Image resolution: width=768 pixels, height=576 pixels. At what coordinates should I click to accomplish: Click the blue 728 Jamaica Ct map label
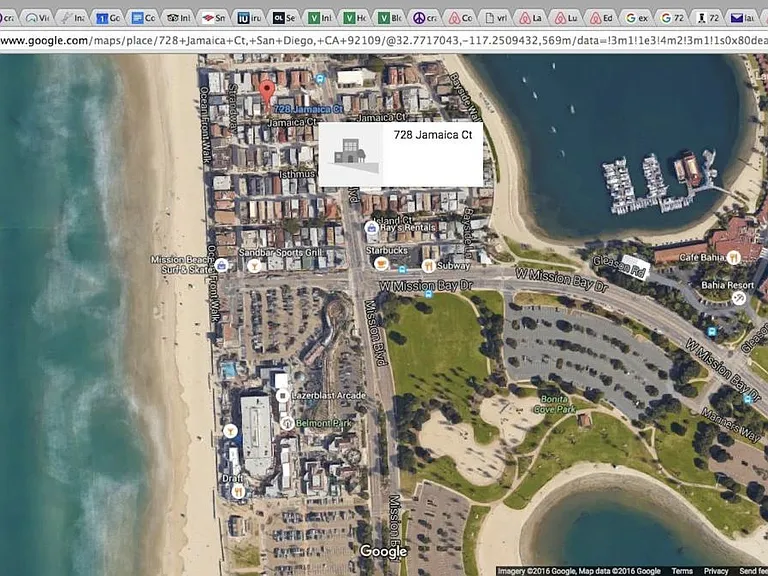pos(308,109)
